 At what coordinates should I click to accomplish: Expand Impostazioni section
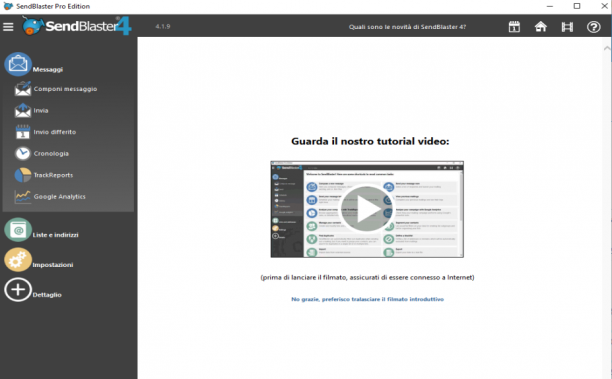click(53, 265)
